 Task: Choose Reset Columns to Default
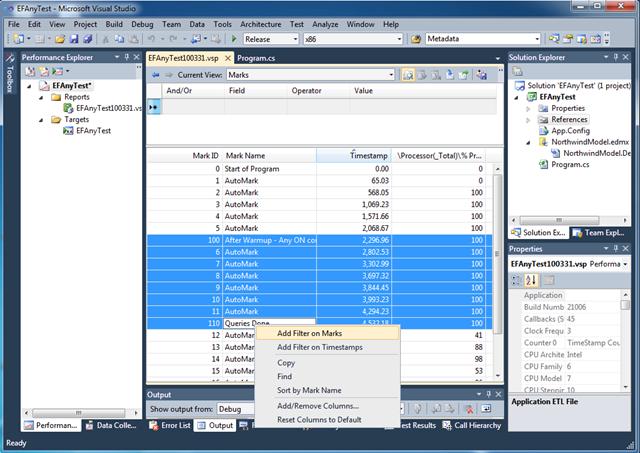click(x=327, y=420)
